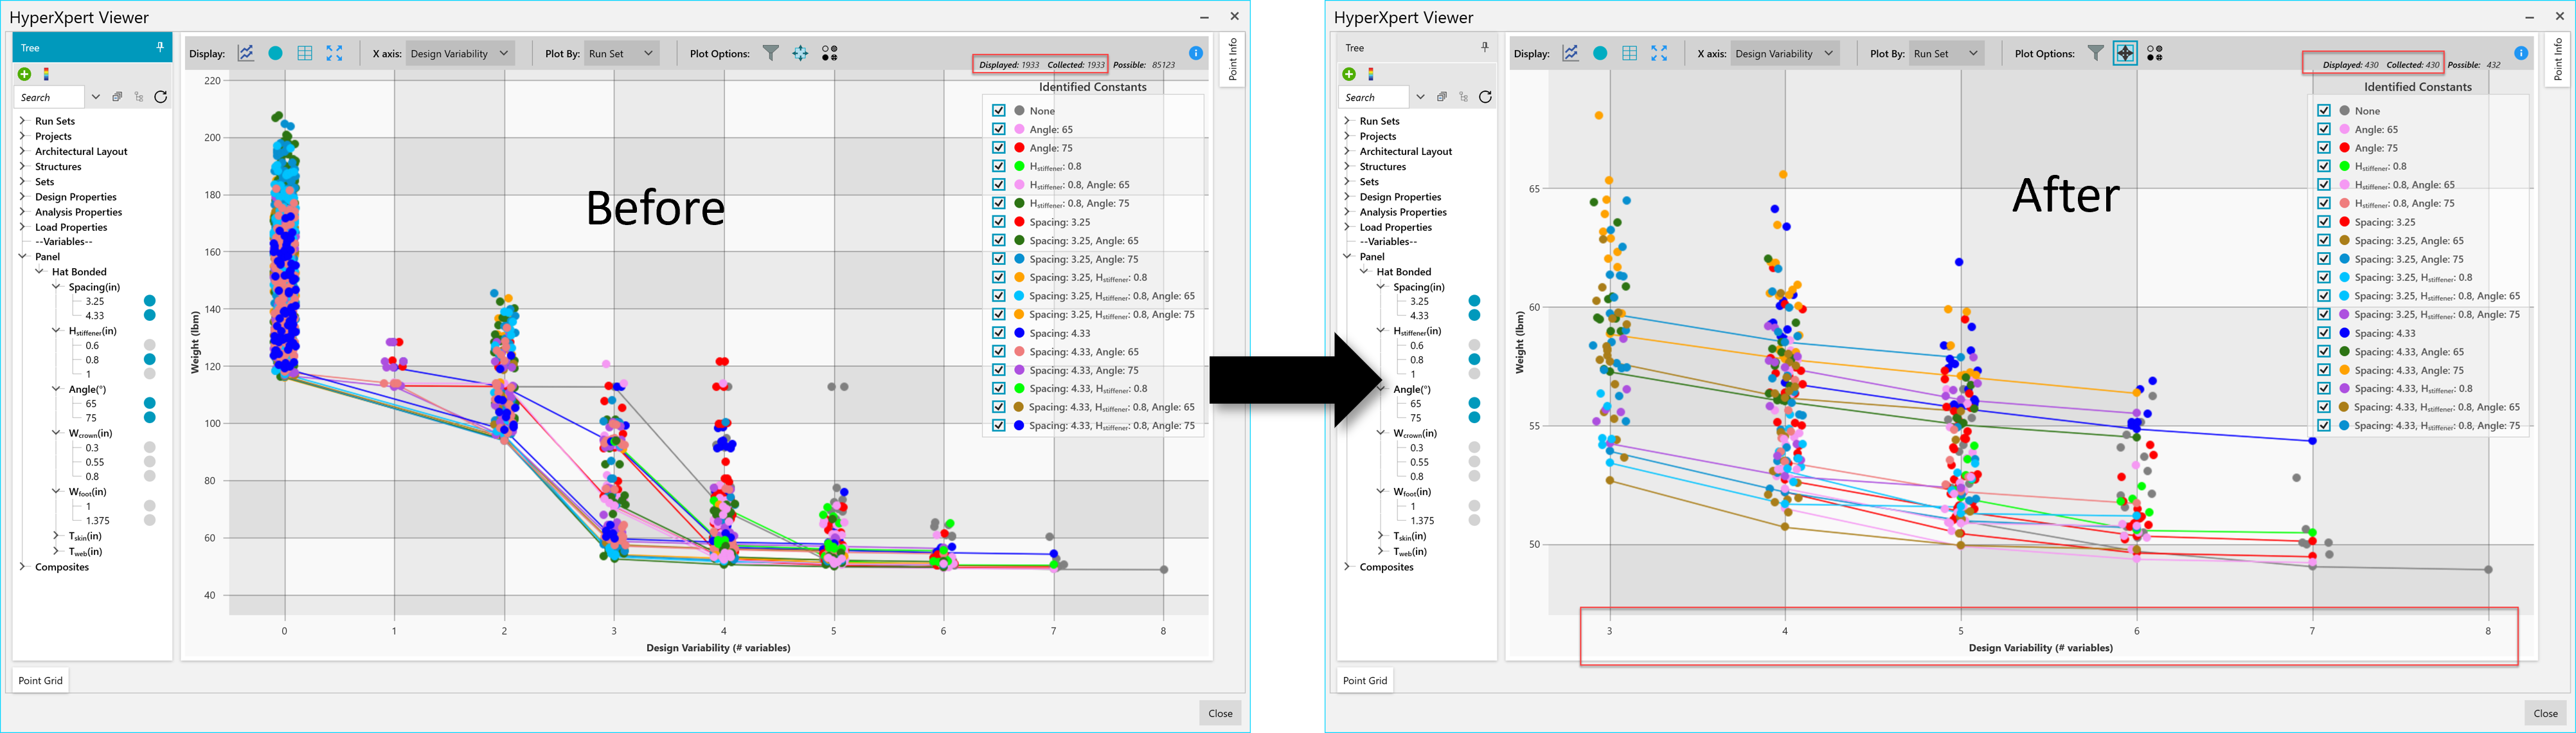Expand Tskin(in) node in After window
The width and height of the screenshot is (2576, 733).
click(x=1381, y=536)
